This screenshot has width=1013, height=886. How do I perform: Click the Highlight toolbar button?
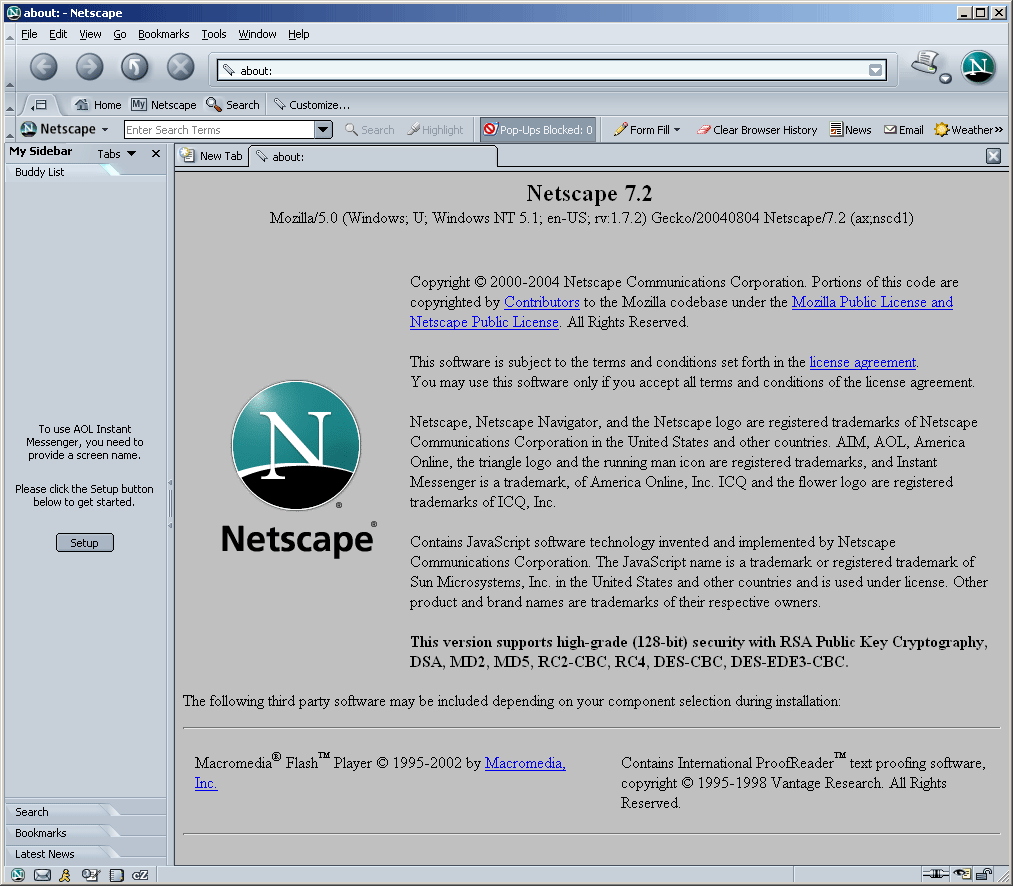click(435, 130)
